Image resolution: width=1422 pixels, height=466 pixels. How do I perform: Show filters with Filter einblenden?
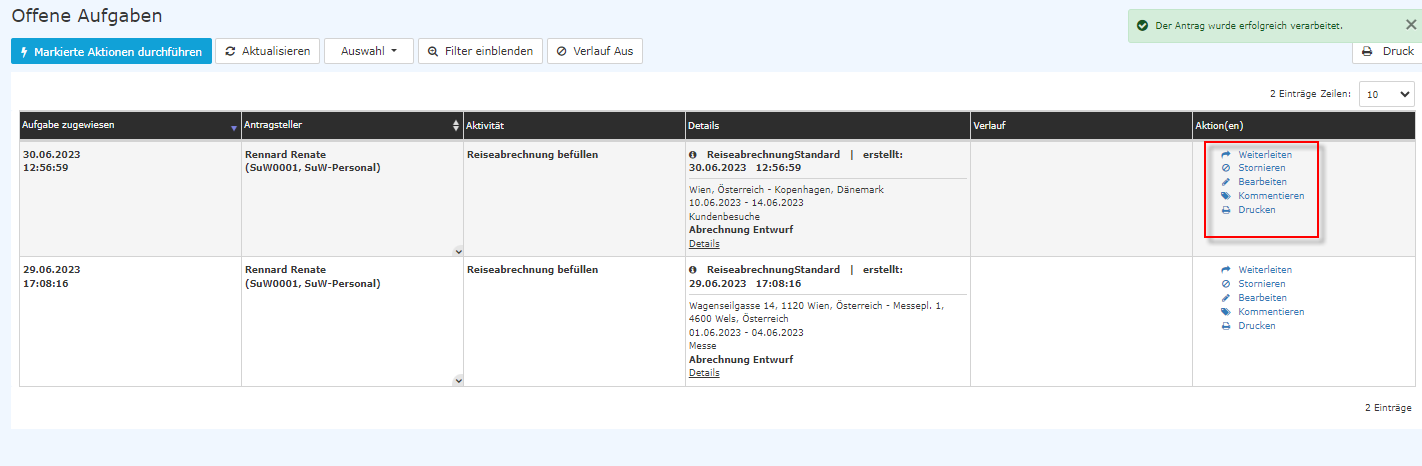coord(480,51)
